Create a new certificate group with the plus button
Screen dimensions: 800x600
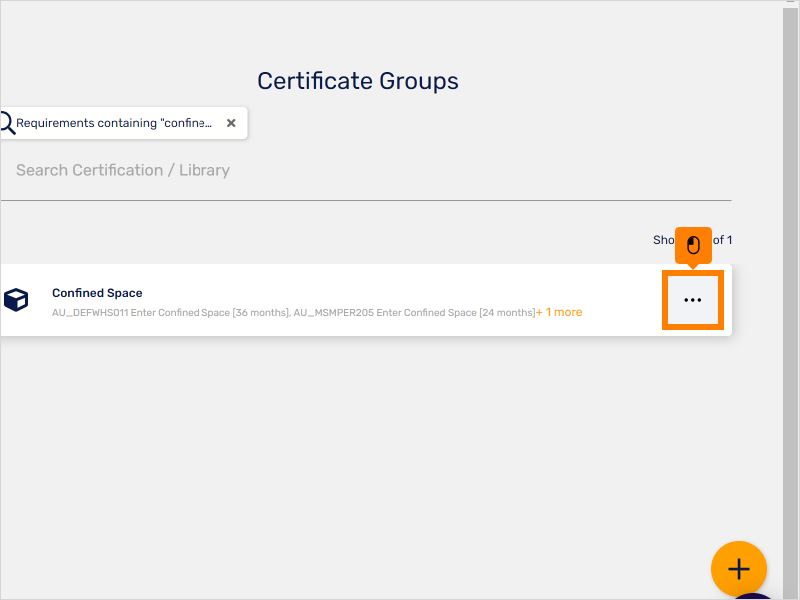[738, 568]
